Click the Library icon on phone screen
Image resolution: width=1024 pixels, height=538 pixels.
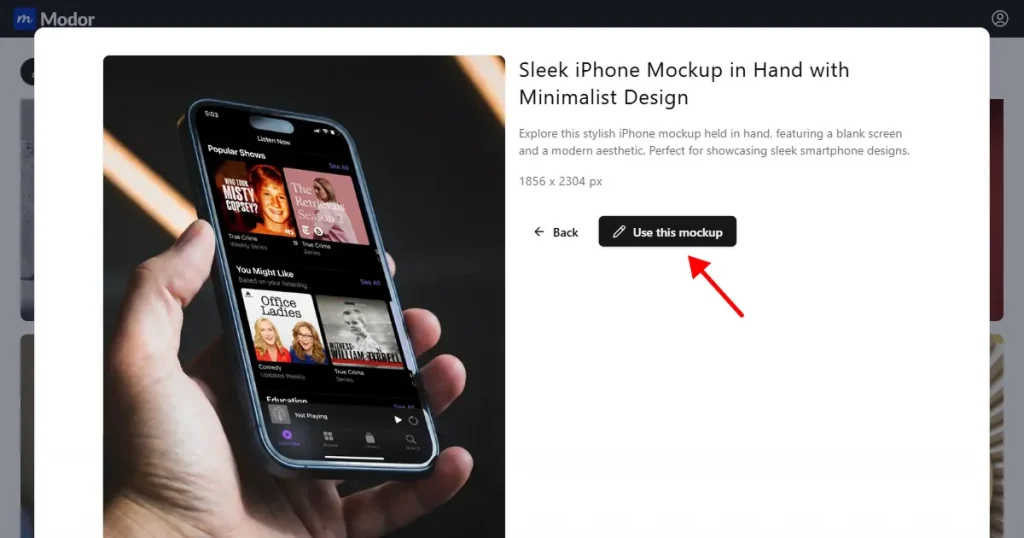click(x=370, y=437)
